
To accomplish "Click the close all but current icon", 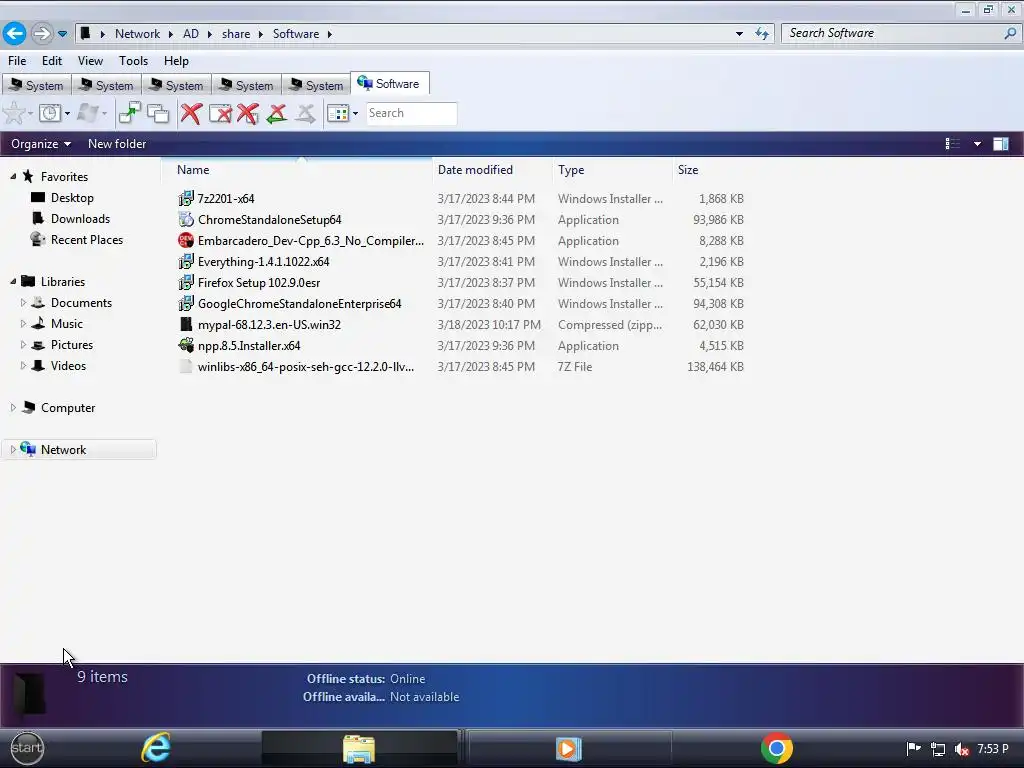I will tap(248, 113).
